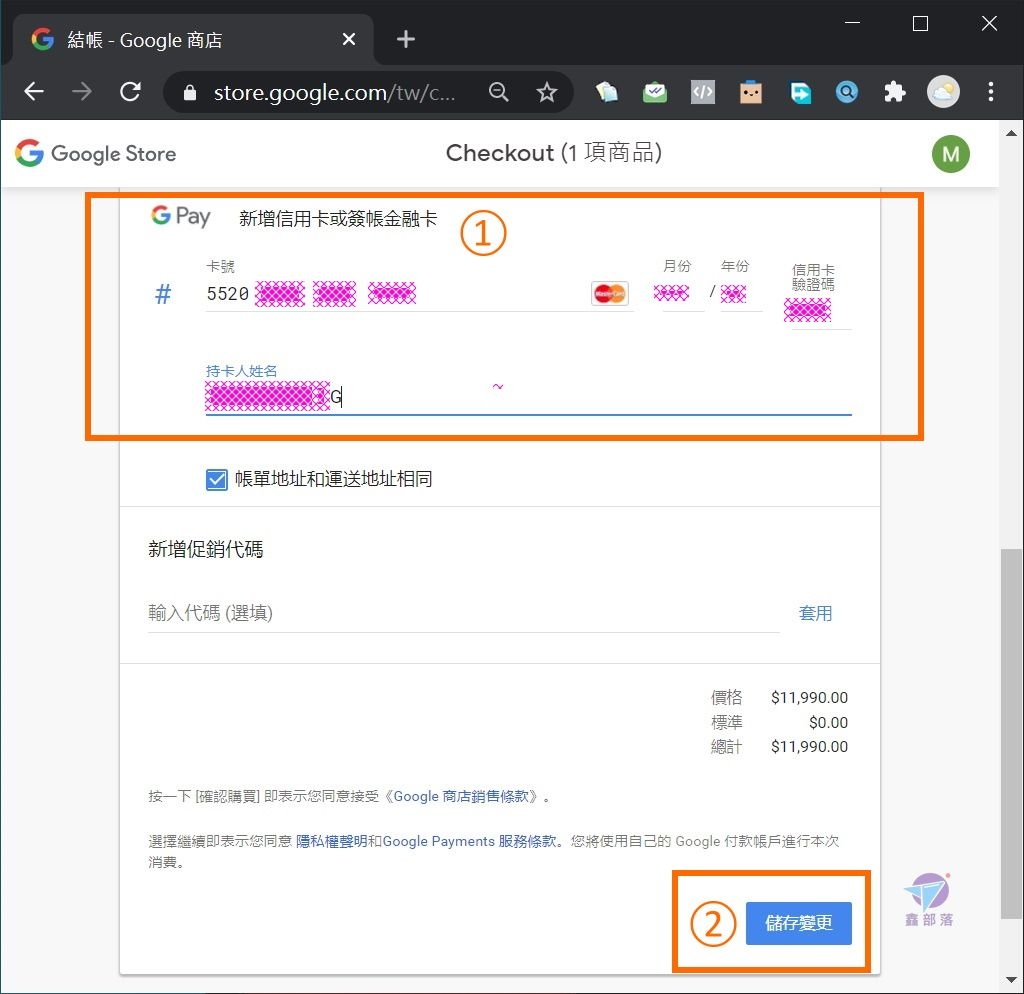This screenshot has width=1024, height=994.
Task: Click the blue circle search extension icon
Action: point(847,92)
